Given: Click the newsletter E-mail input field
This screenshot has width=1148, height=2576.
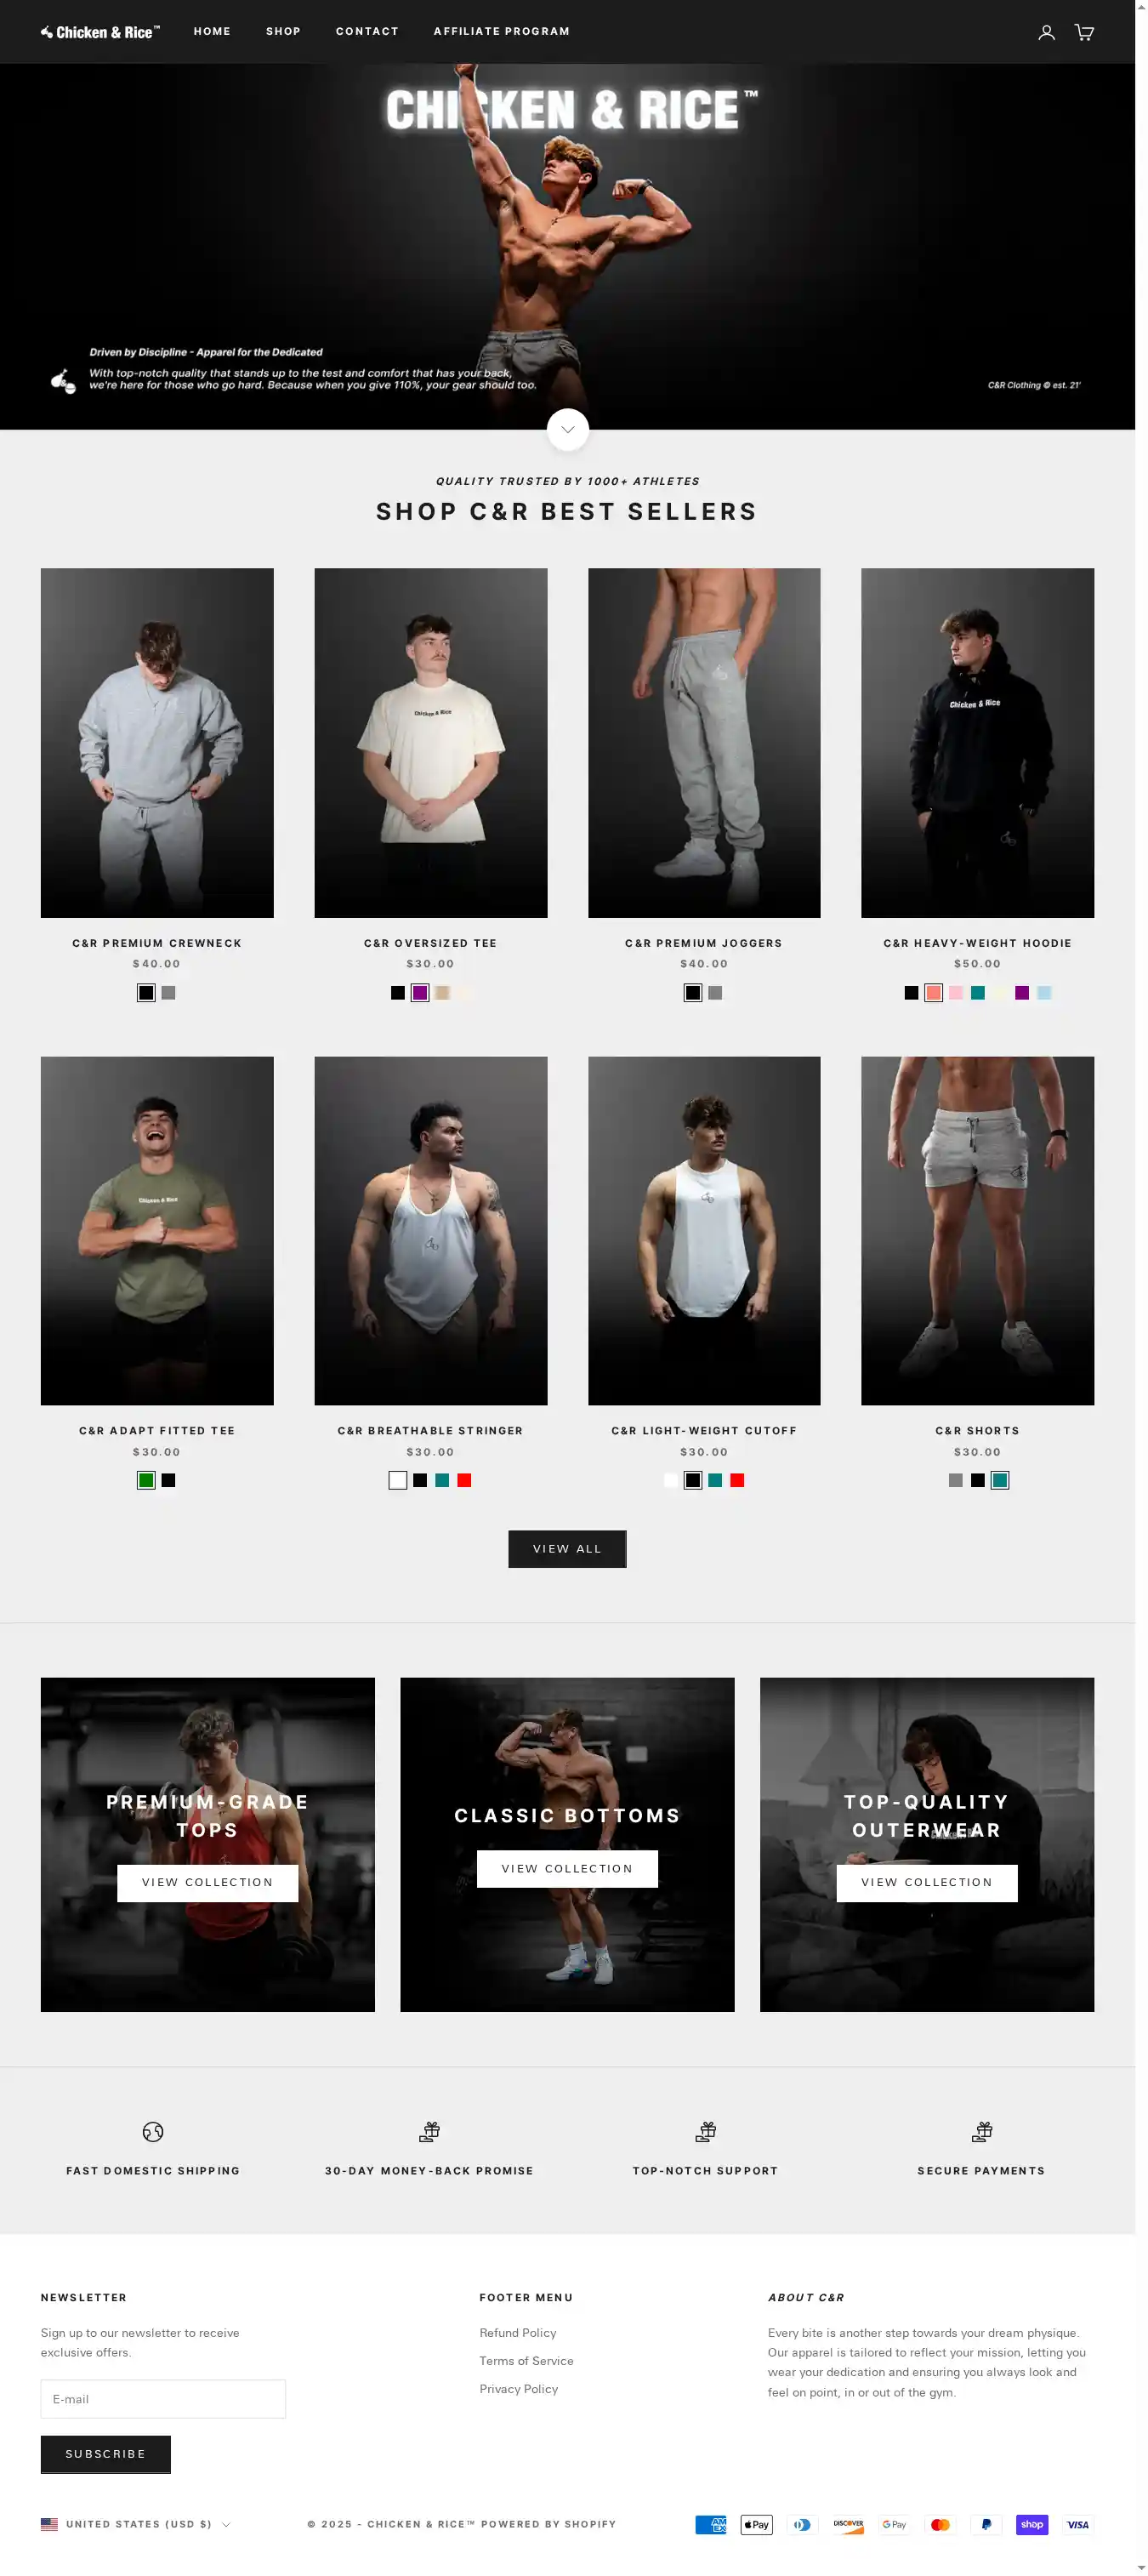Looking at the screenshot, I should tap(163, 2400).
